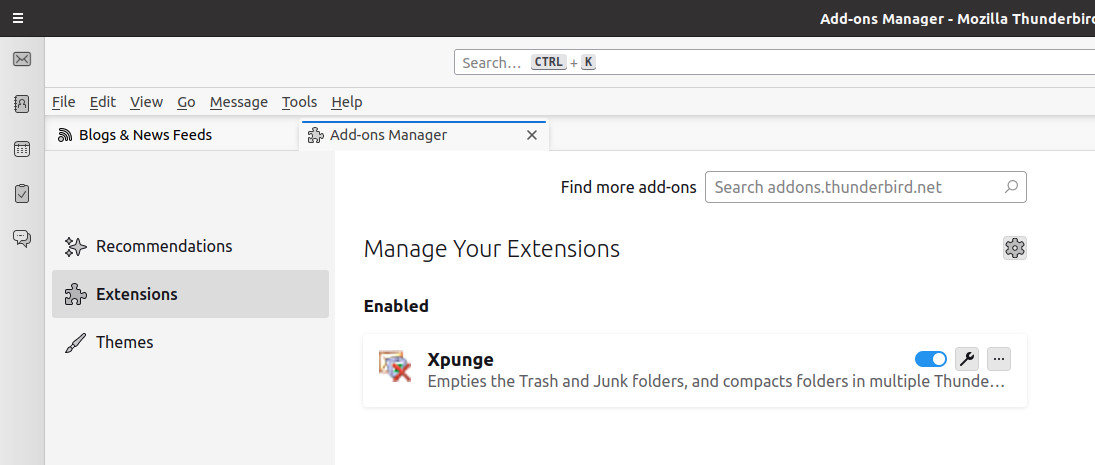Open the Chat icon in sidebar
Screen dimensions: 1095x465
(x=22, y=239)
